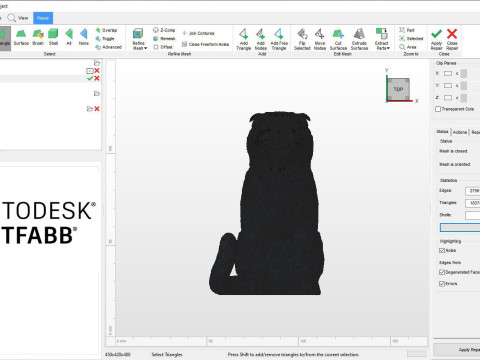This screenshot has width=480, height=360.
Task: Open the Refine Mesh dropdown
Action: point(139,39)
